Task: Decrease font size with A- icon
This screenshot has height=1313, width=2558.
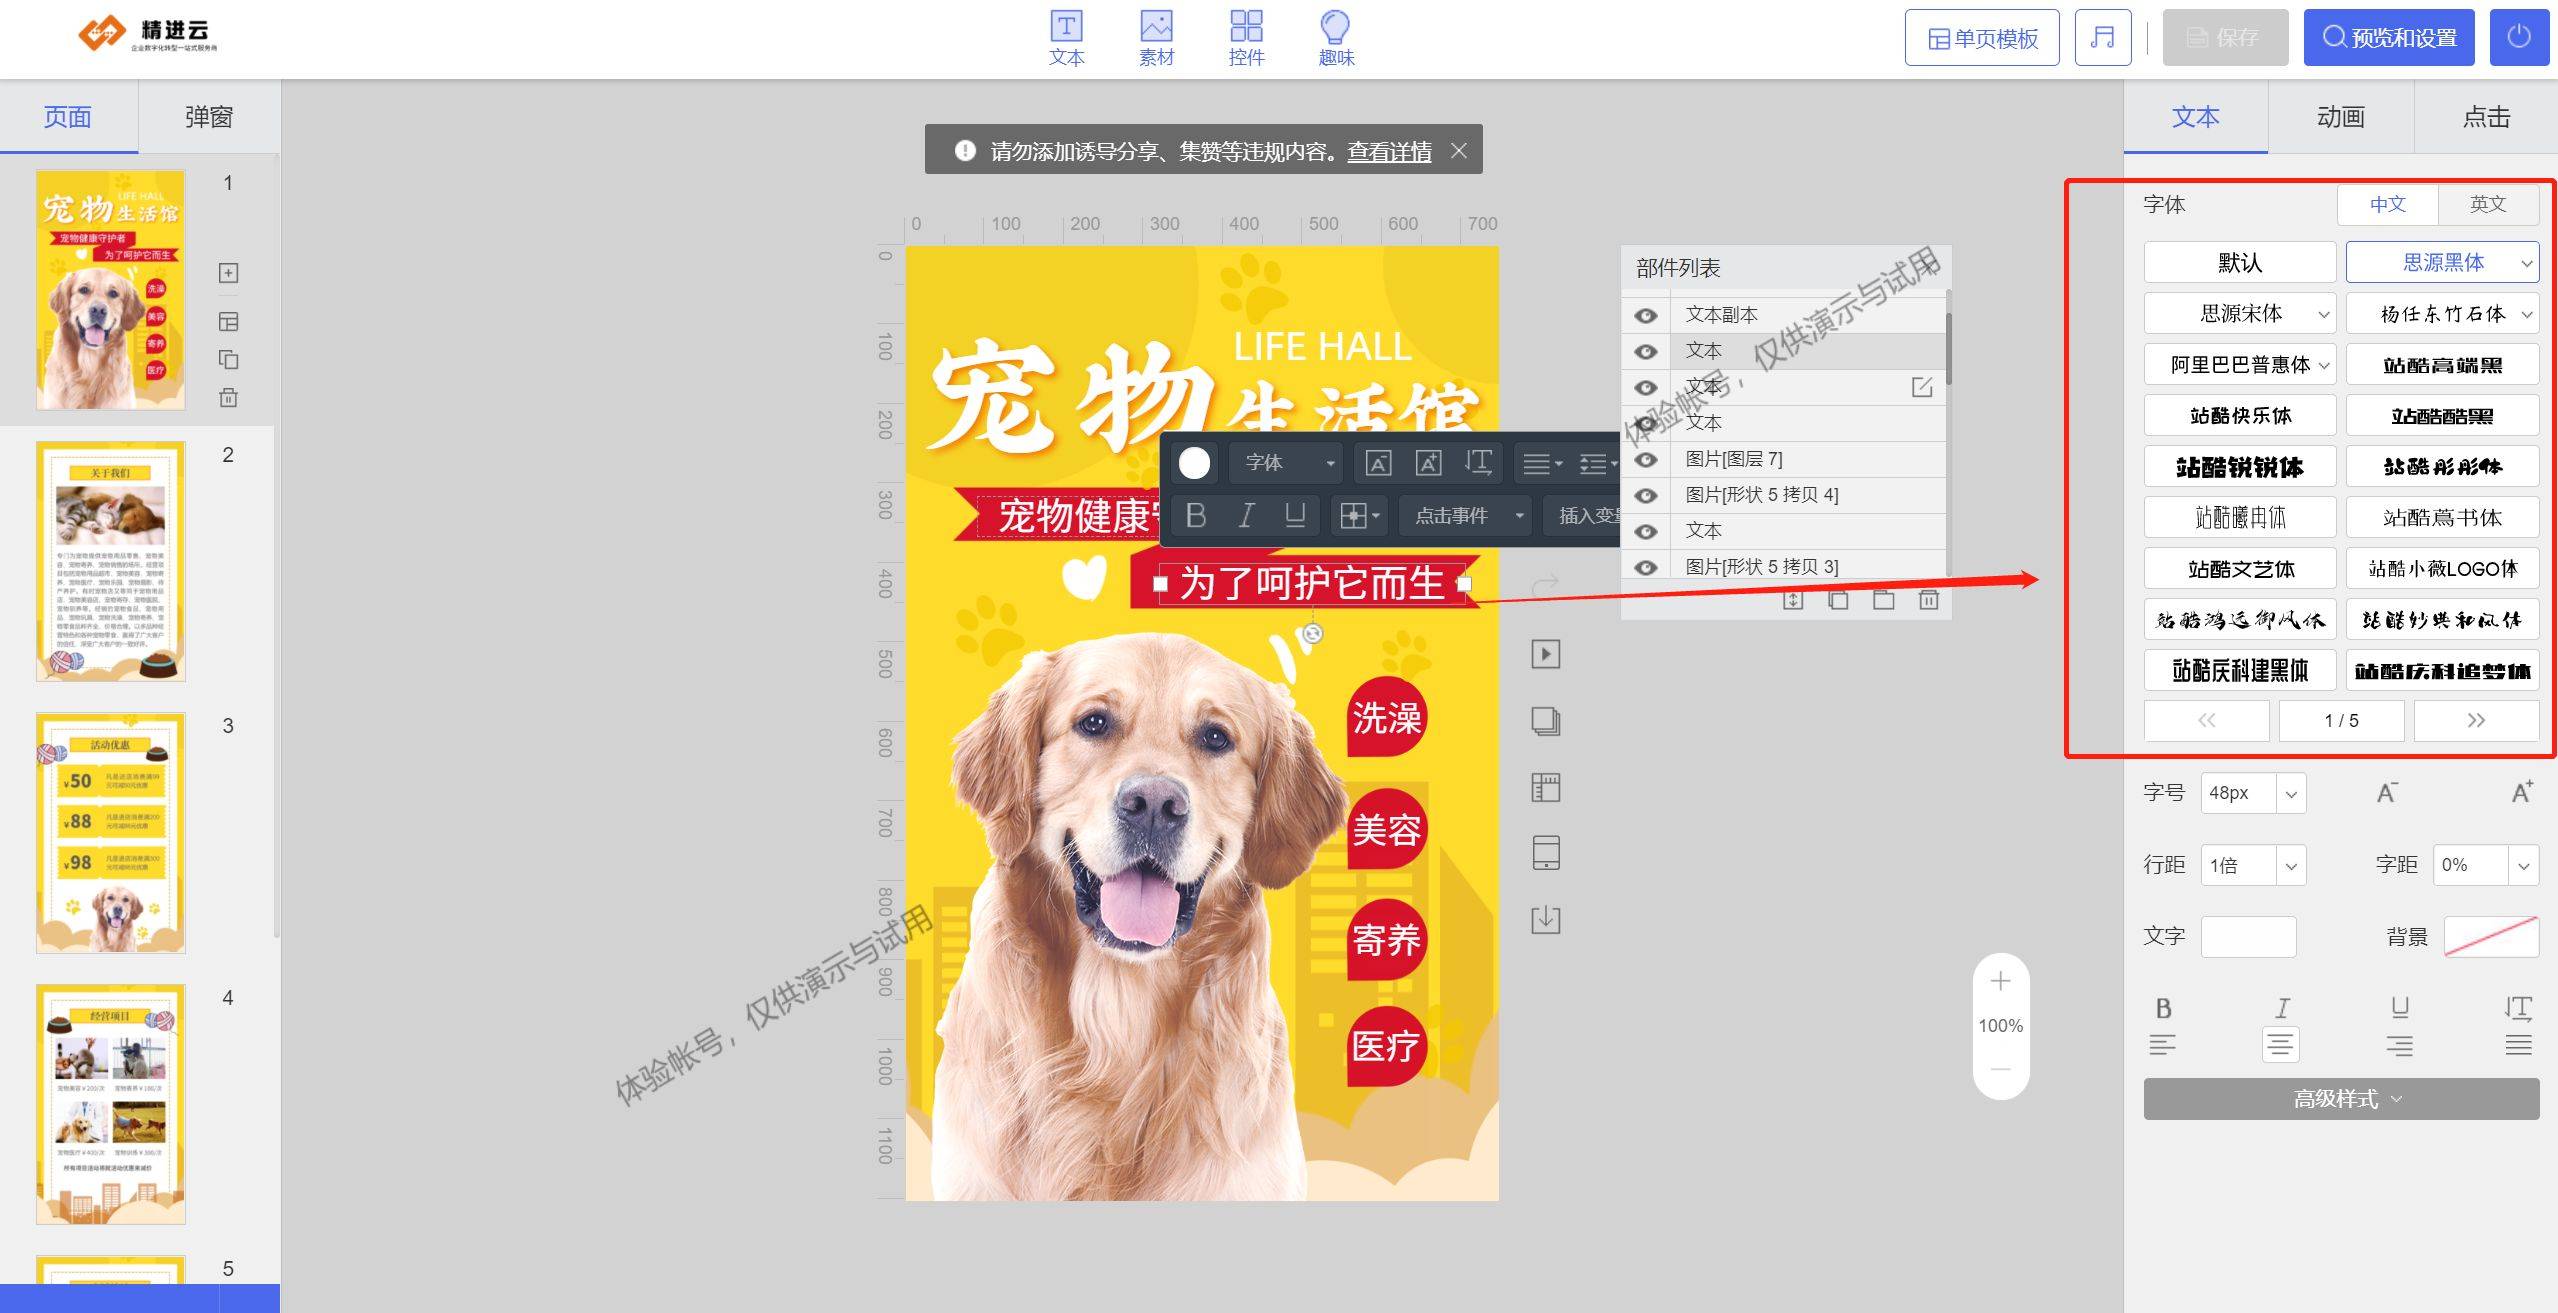Action: point(2387,793)
